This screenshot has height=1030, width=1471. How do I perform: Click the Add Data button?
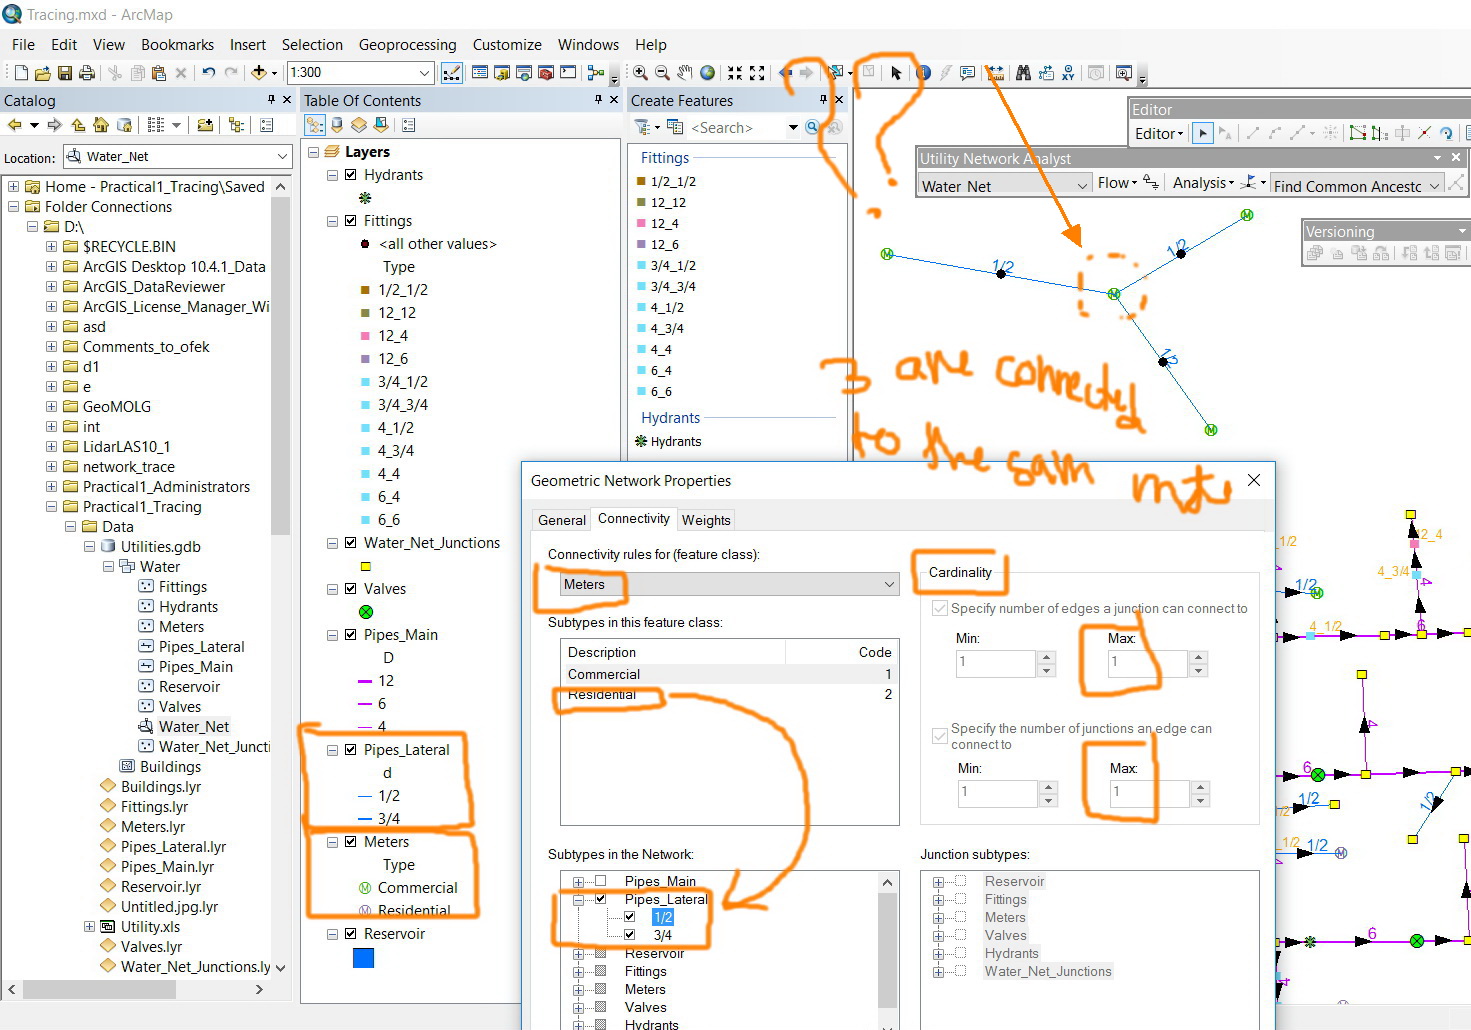coord(259,73)
